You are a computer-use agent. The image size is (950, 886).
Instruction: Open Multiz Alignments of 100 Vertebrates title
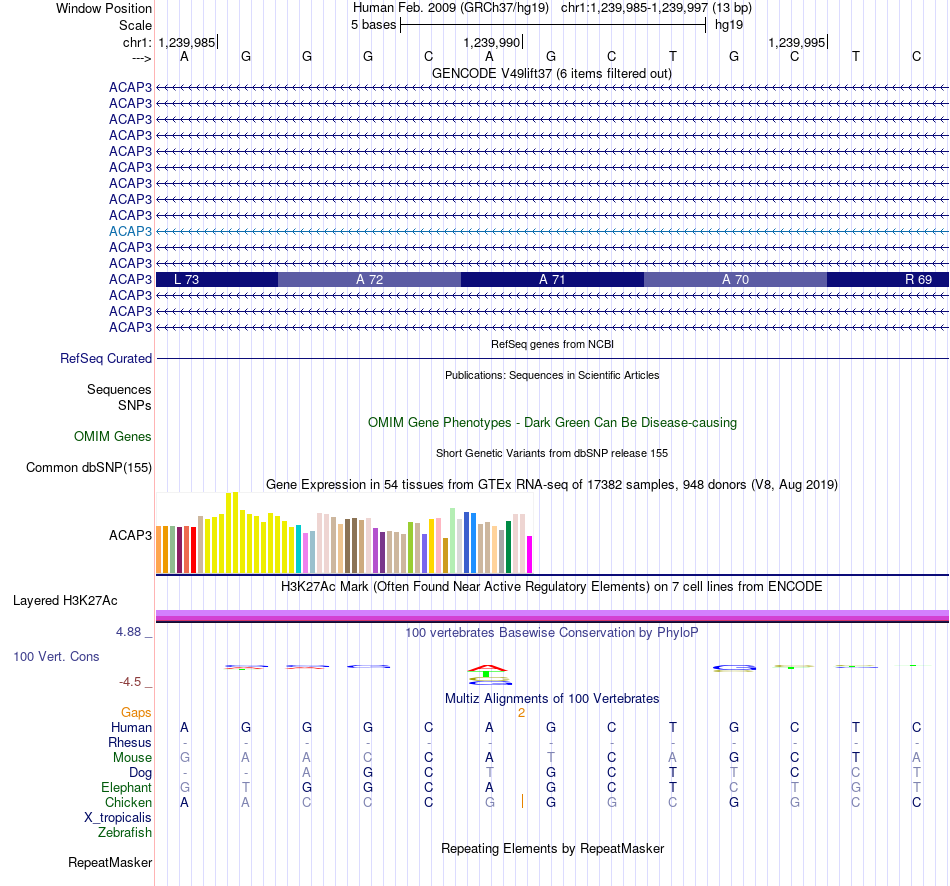[x=552, y=698]
